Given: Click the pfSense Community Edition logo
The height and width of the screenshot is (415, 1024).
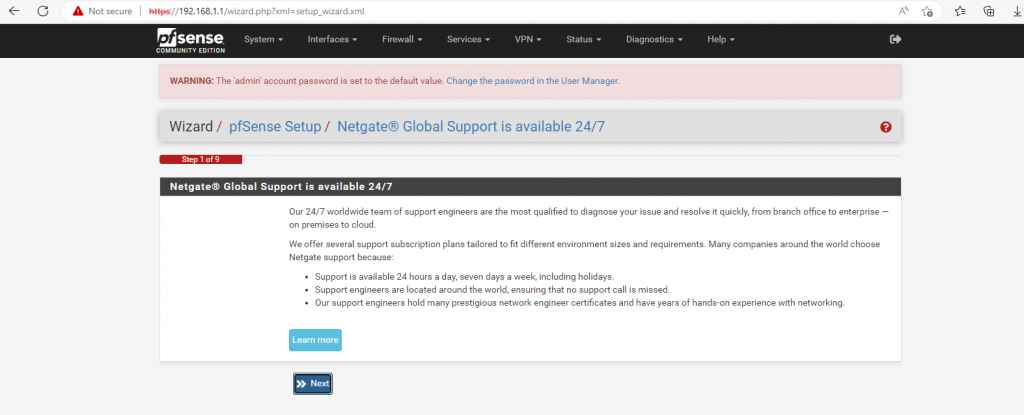Looking at the screenshot, I should (x=191, y=41).
